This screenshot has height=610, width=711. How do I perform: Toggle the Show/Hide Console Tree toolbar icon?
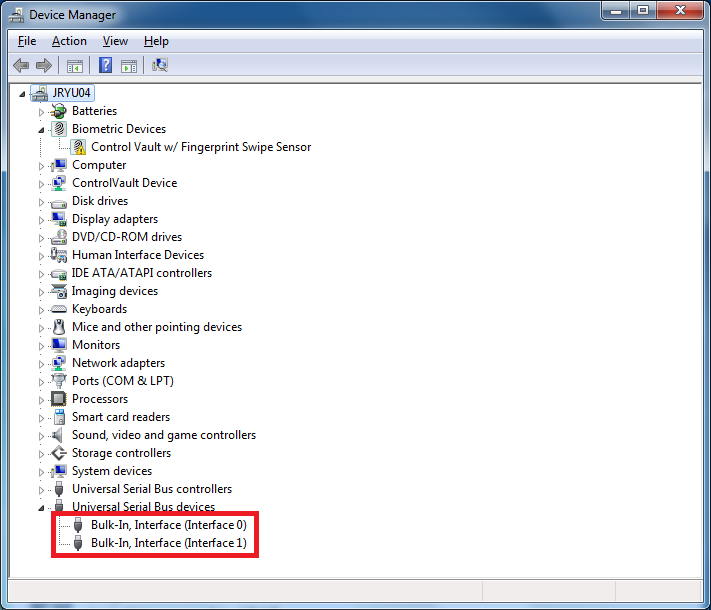tap(75, 66)
